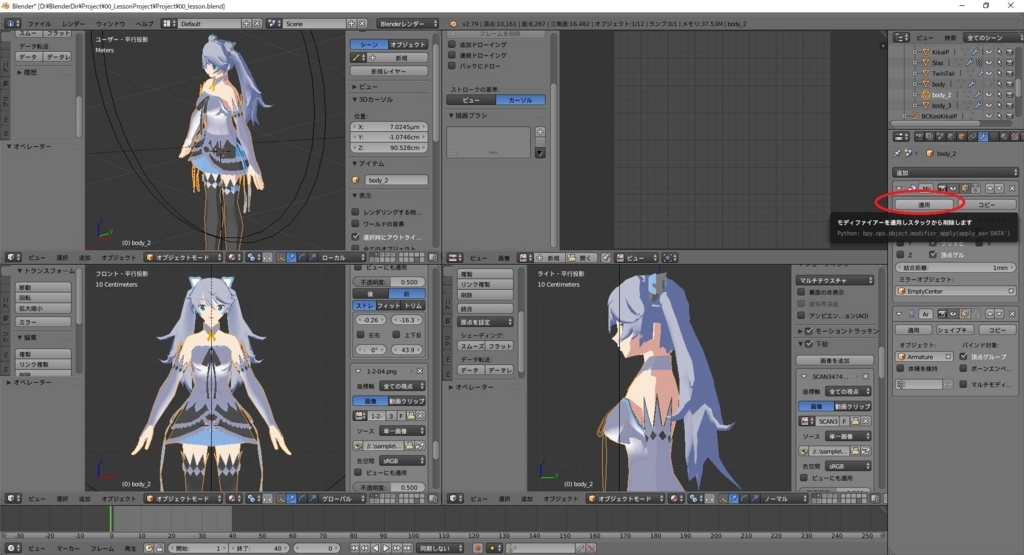Click the end frame 40 field
Screen dimensions: 1024x555
point(261,548)
